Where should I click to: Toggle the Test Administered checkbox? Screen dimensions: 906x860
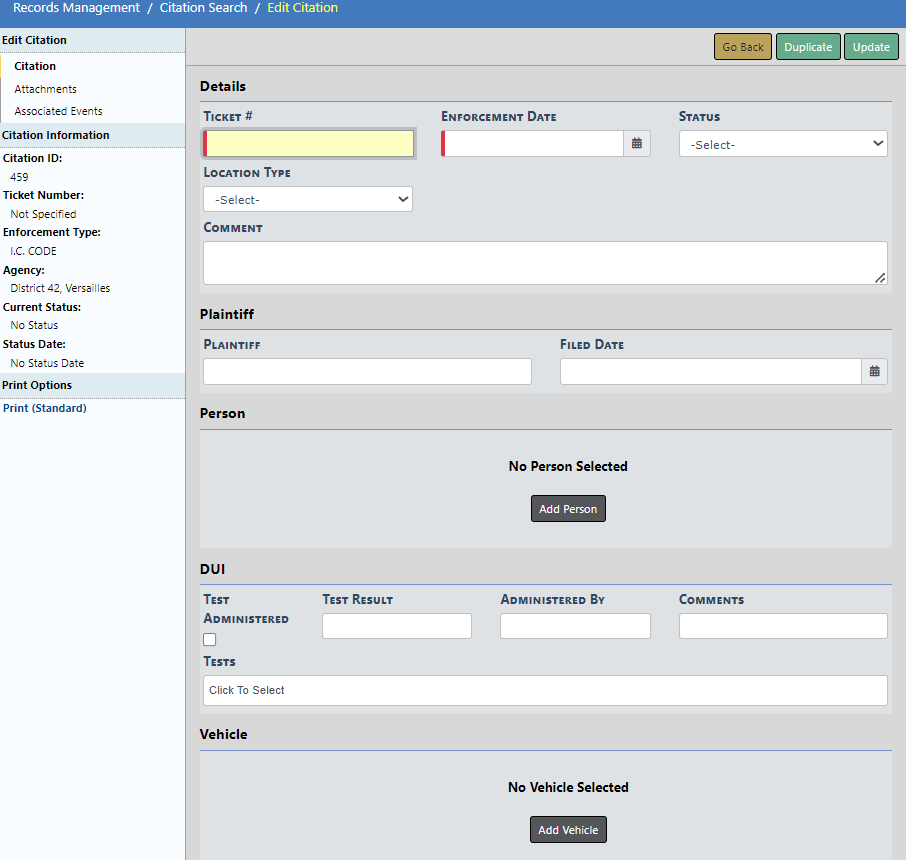[x=210, y=640]
